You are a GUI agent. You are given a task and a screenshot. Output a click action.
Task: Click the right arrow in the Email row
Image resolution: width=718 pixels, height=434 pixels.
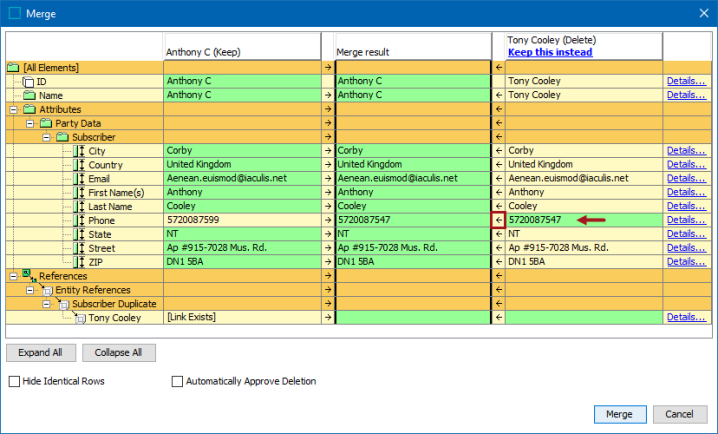(x=328, y=179)
